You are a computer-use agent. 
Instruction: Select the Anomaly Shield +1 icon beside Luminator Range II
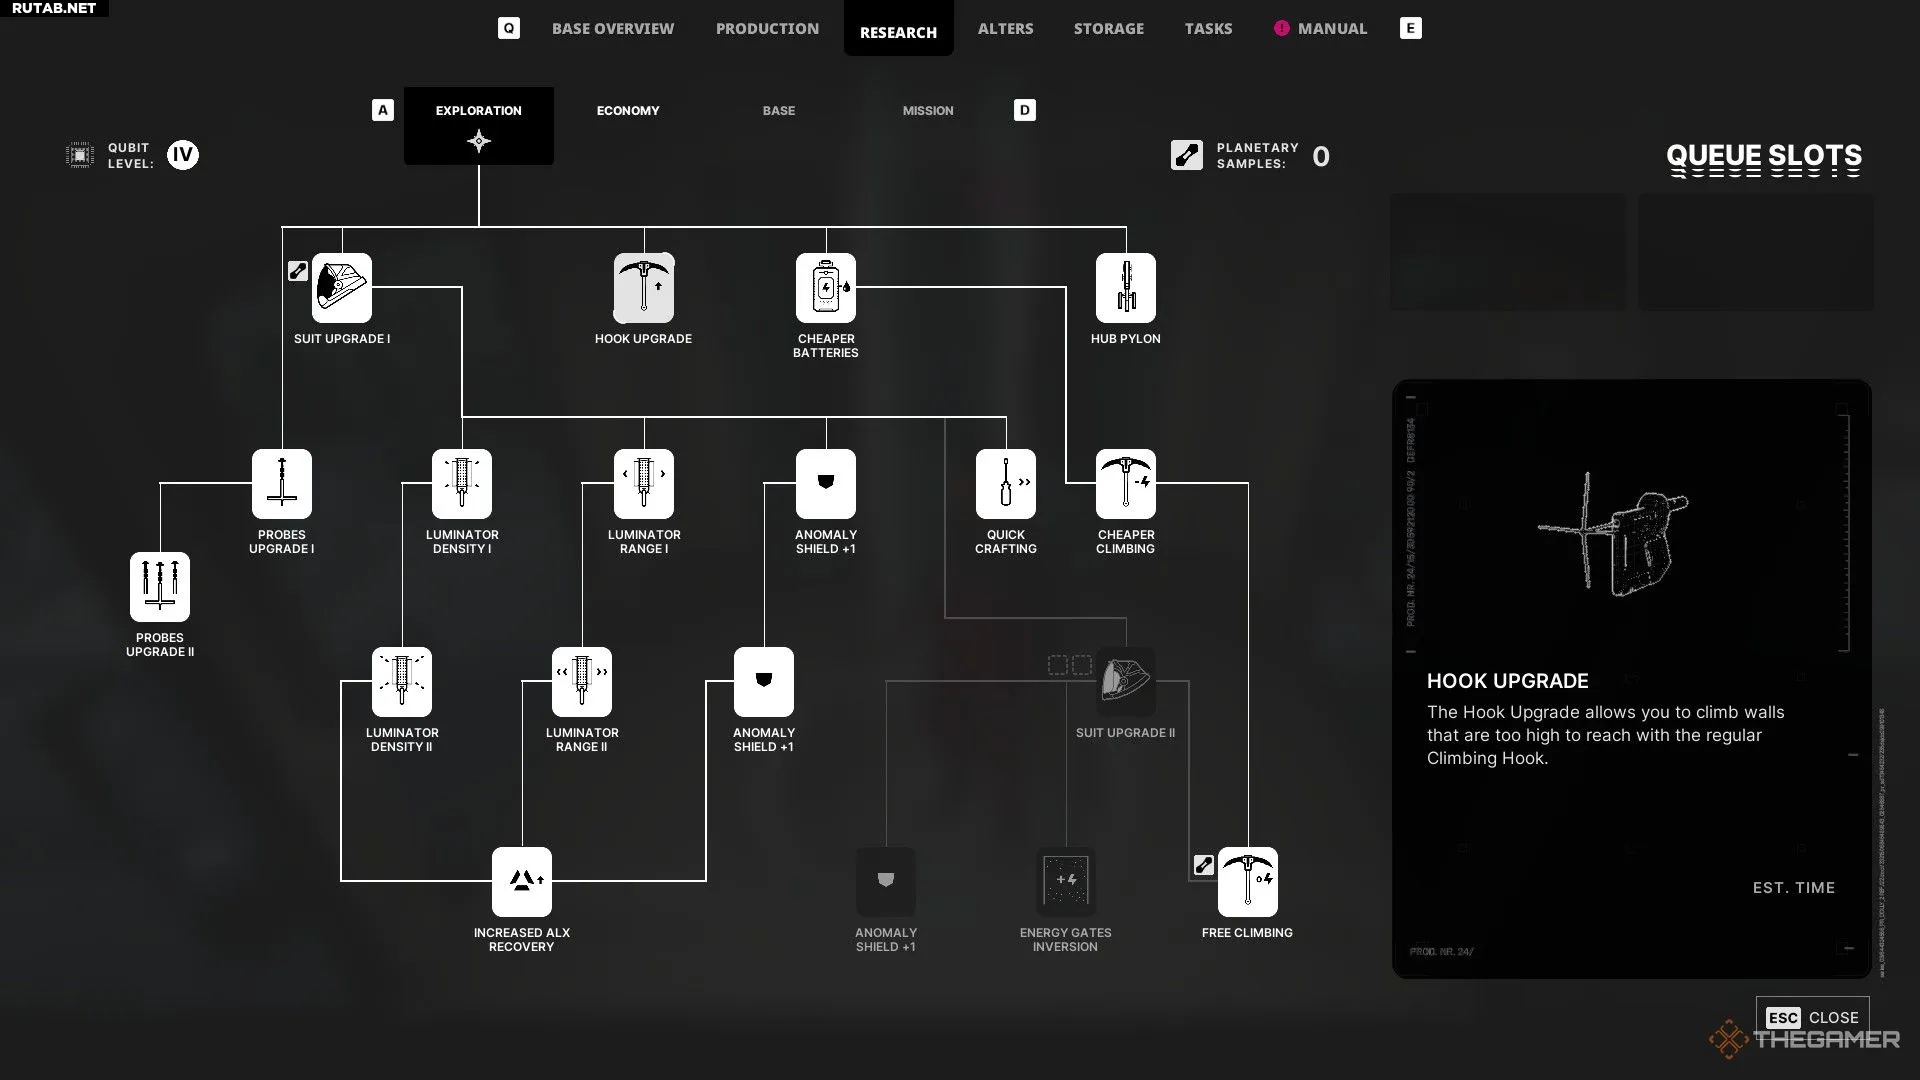(764, 682)
